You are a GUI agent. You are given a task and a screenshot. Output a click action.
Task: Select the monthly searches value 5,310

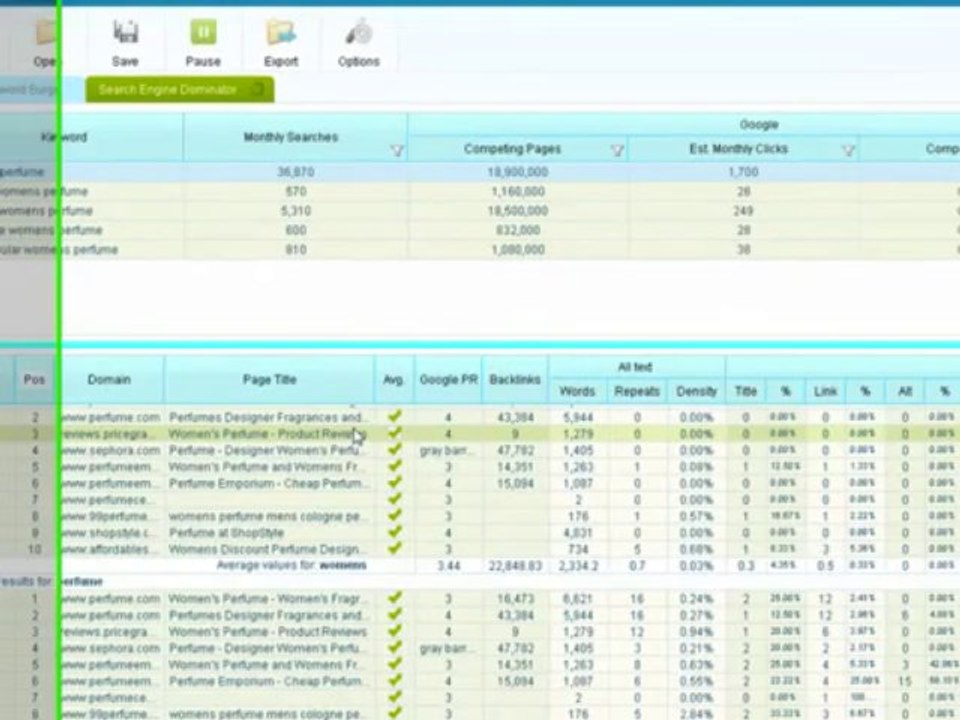(x=296, y=211)
